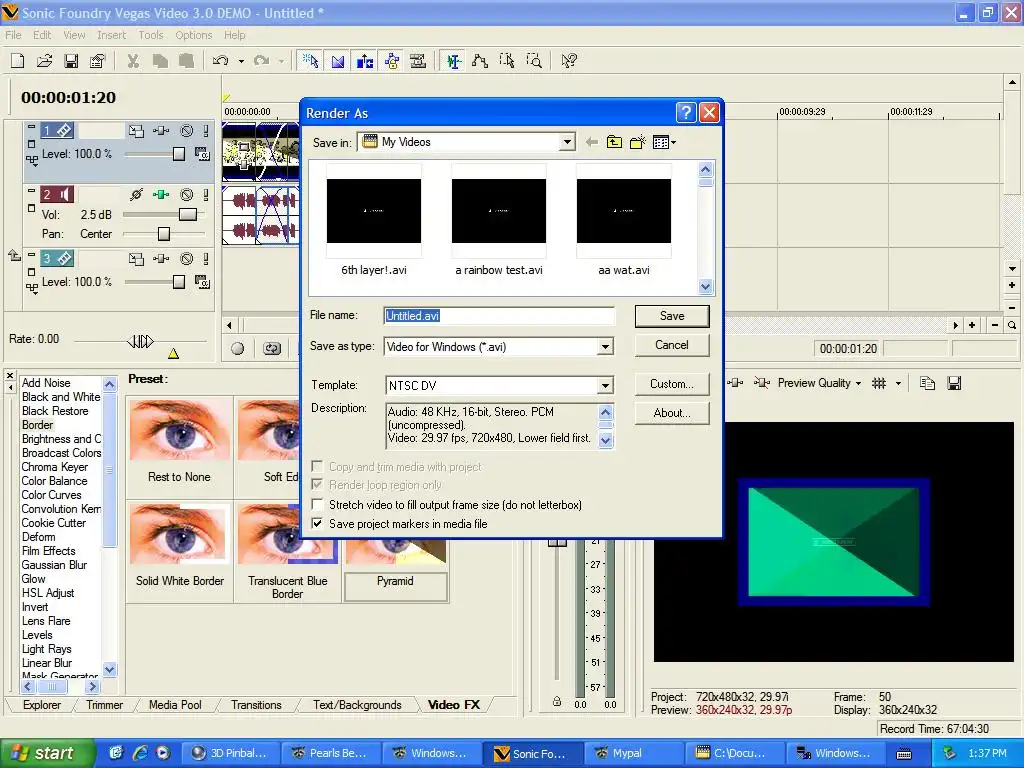Open the Preview Quality dropdown

(x=819, y=383)
